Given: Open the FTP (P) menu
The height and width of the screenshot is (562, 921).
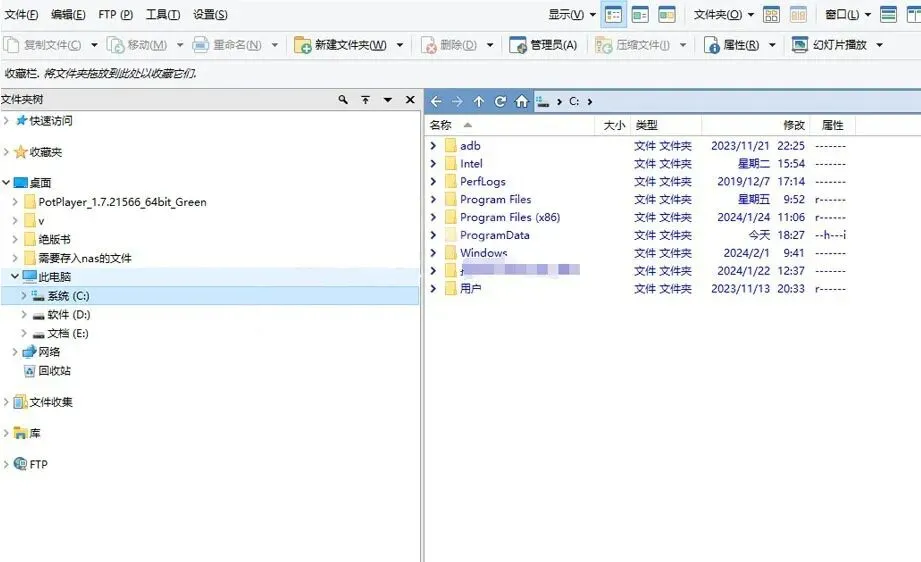Looking at the screenshot, I should 116,14.
